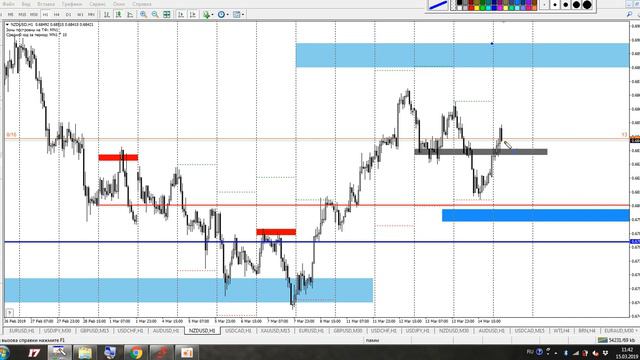The width and height of the screenshot is (640, 360).
Task: Click the RU language indicator in tray
Action: 530,351
